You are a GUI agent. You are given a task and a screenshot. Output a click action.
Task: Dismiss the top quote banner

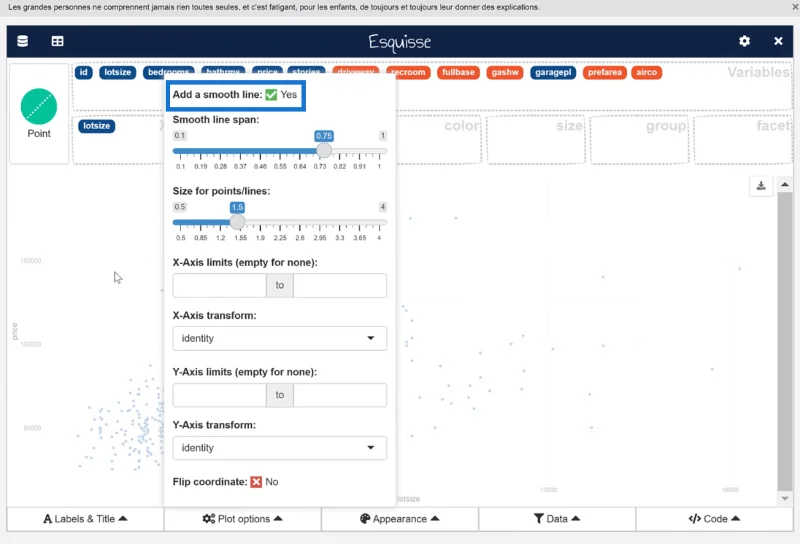[794, 7]
